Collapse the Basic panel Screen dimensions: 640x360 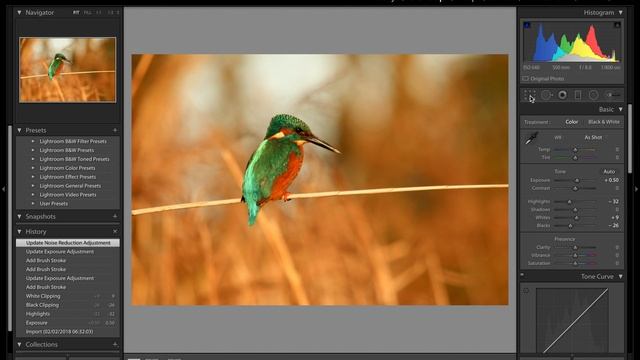(x=620, y=109)
